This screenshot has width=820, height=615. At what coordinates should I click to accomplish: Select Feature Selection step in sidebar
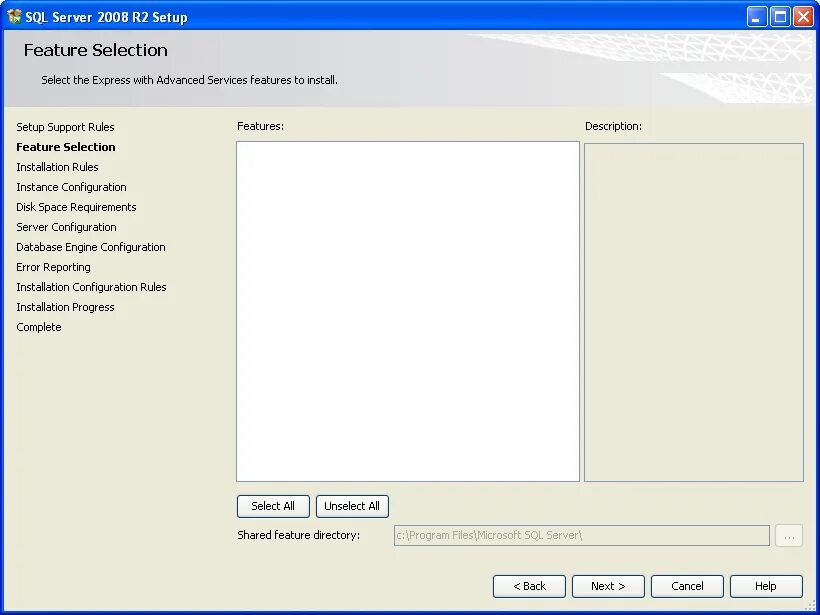(x=66, y=147)
